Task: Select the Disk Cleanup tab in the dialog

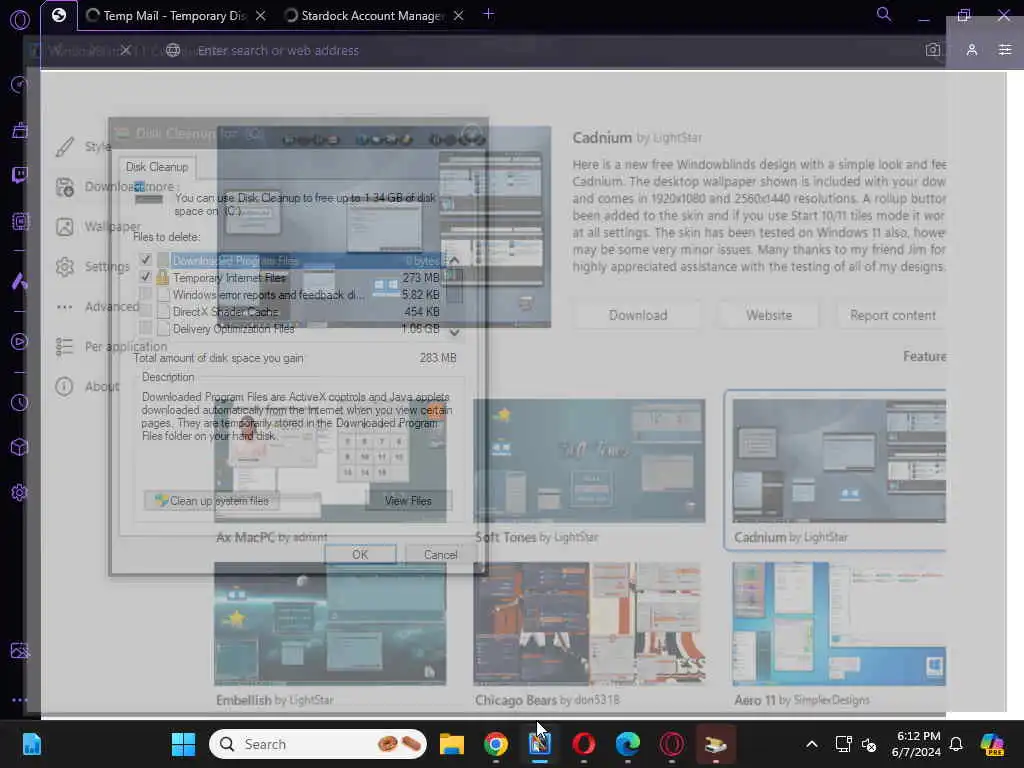Action: pos(157,167)
